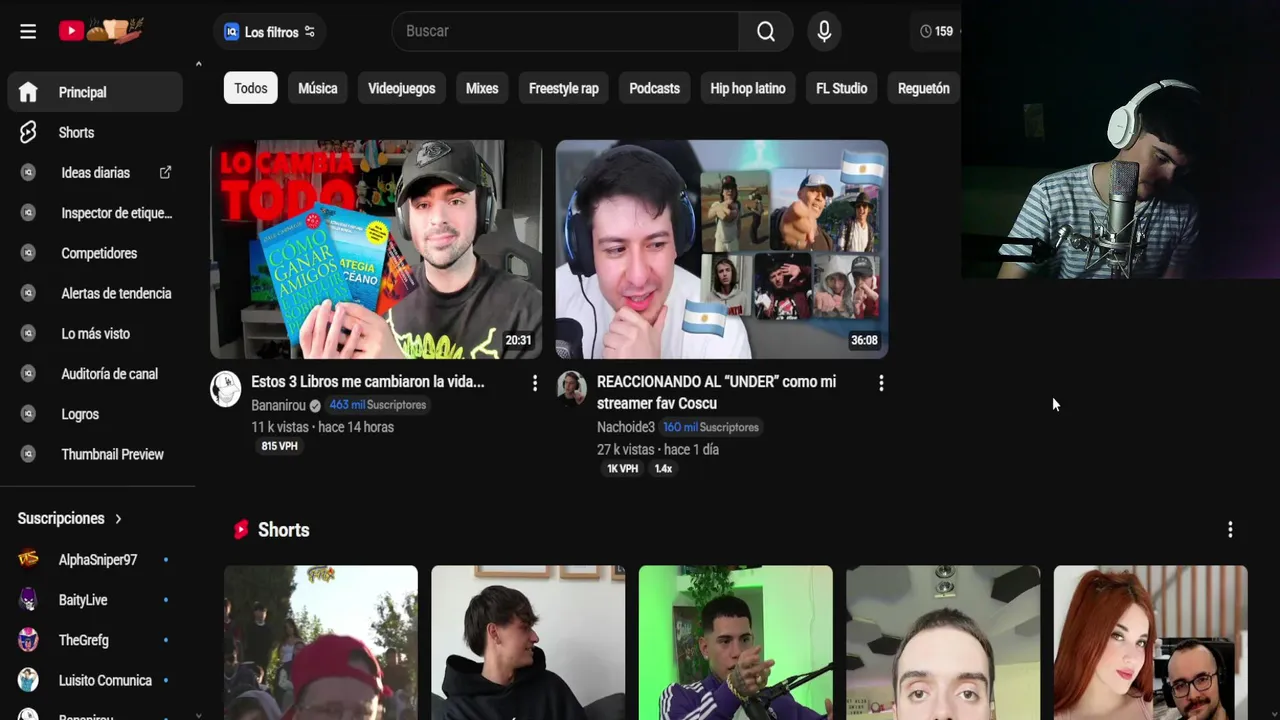Open the hamburger guide menu

click(28, 32)
